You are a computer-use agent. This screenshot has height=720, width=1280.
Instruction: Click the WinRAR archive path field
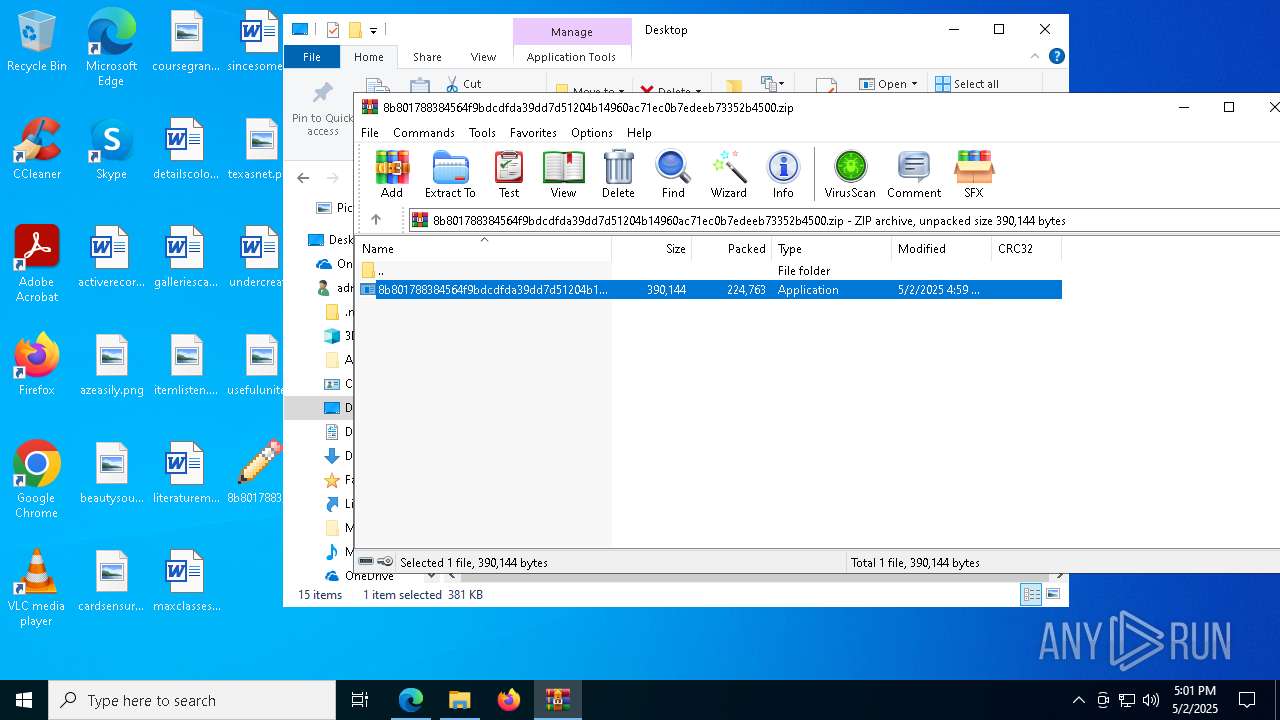tap(843, 220)
